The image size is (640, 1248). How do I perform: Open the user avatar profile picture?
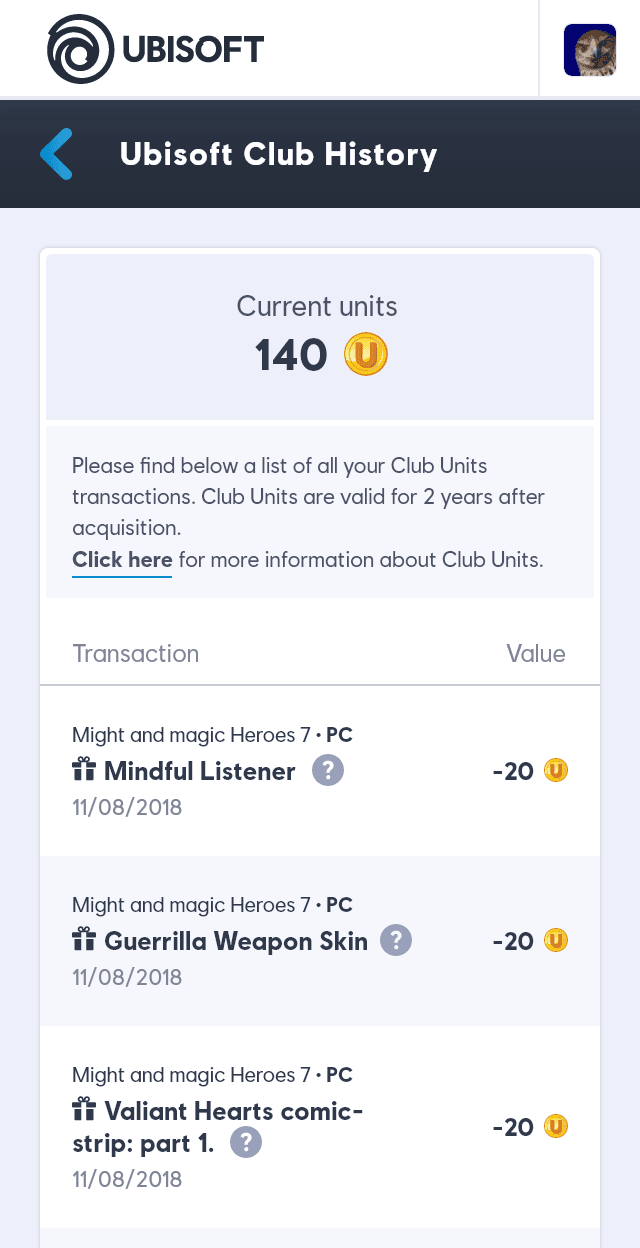pyautogui.click(x=590, y=50)
